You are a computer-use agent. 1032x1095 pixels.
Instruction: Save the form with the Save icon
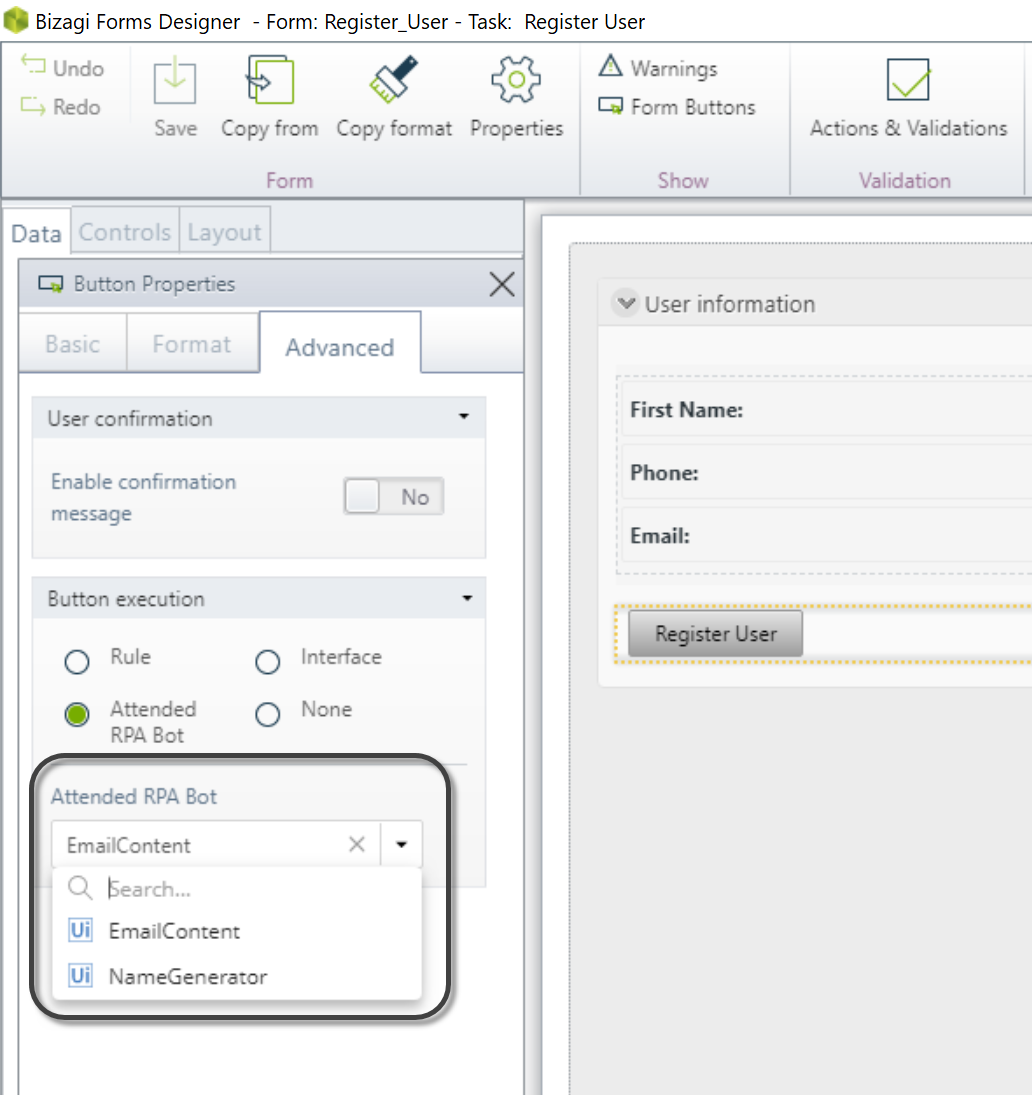click(x=175, y=80)
